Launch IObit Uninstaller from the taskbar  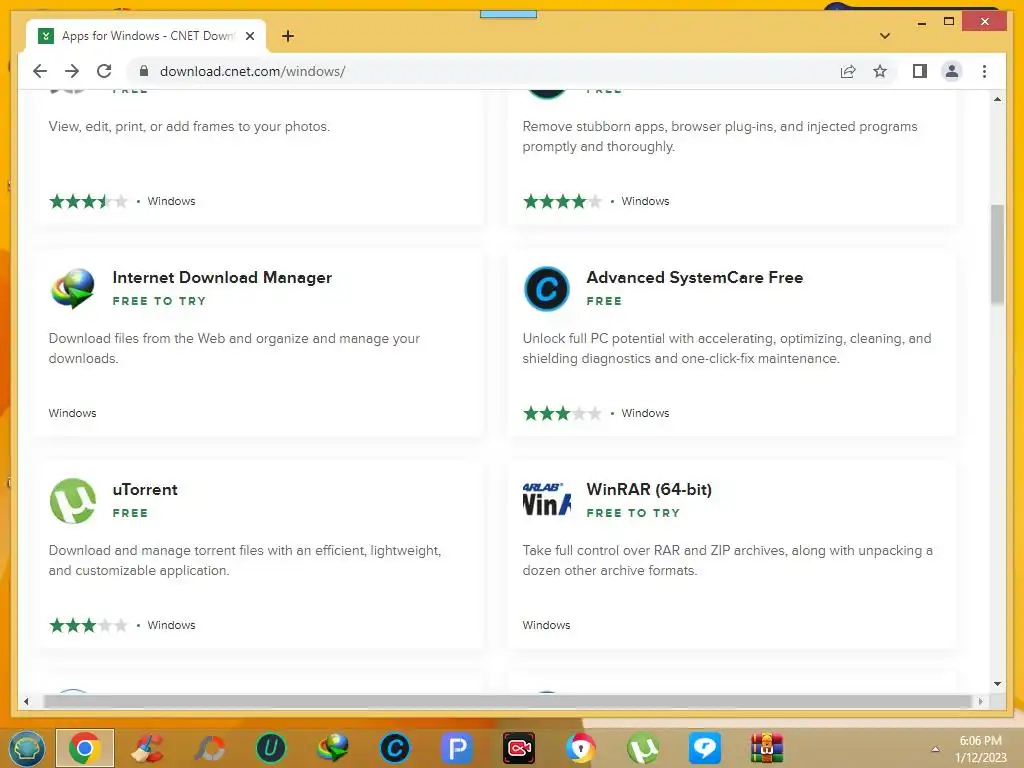click(x=270, y=748)
